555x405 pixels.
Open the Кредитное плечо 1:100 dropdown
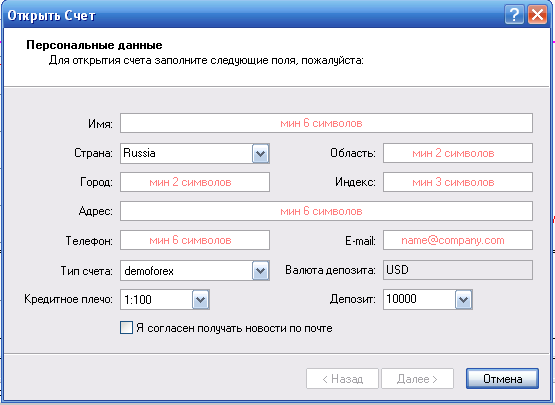tap(165, 300)
